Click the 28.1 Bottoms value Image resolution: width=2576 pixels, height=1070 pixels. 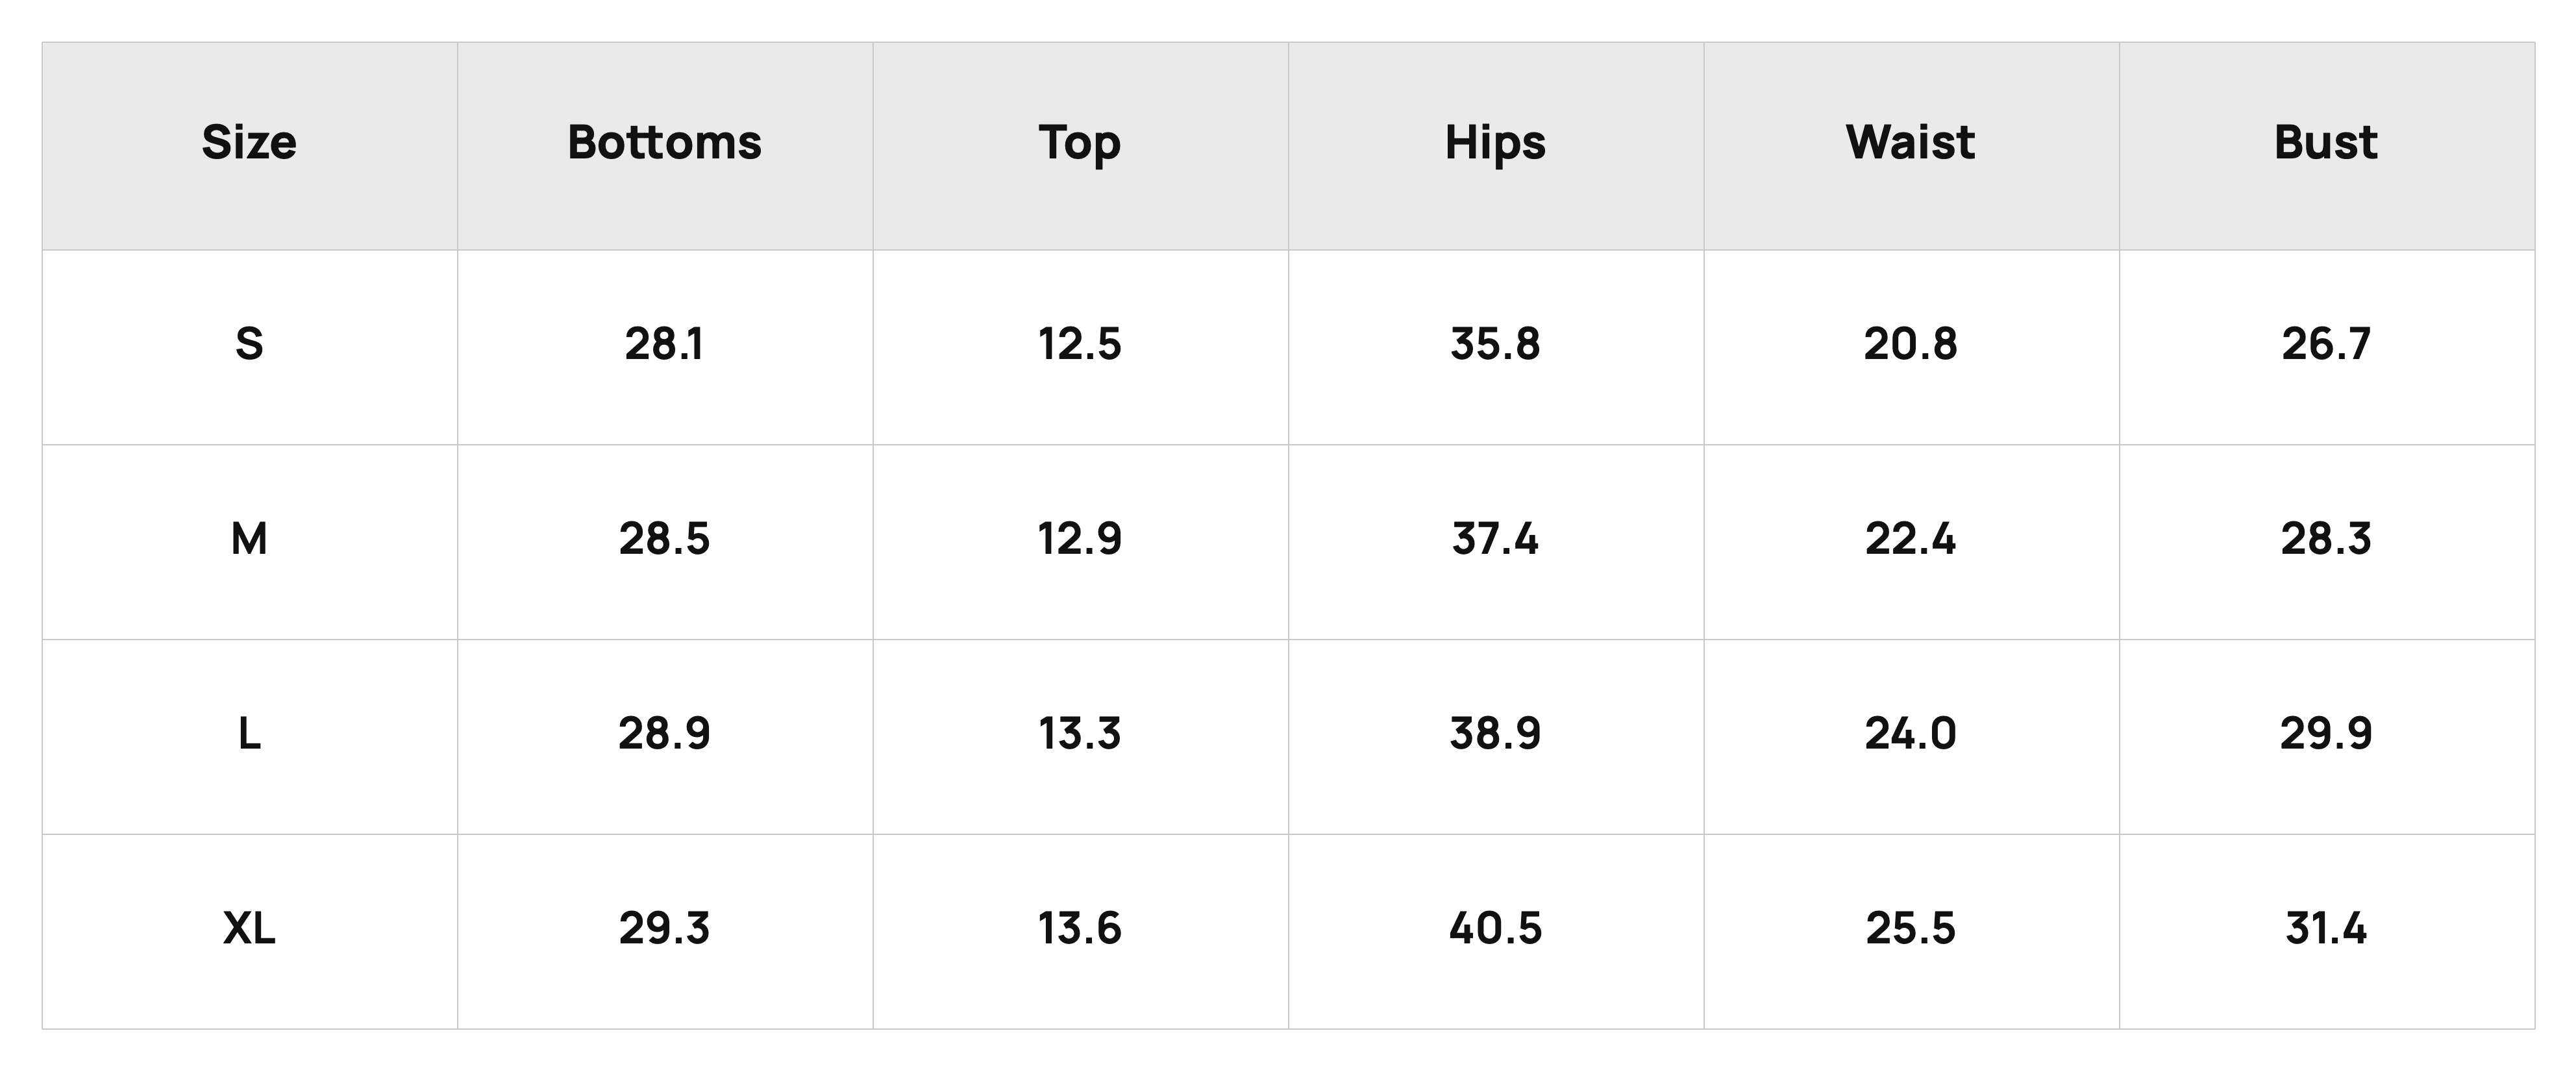[665, 345]
